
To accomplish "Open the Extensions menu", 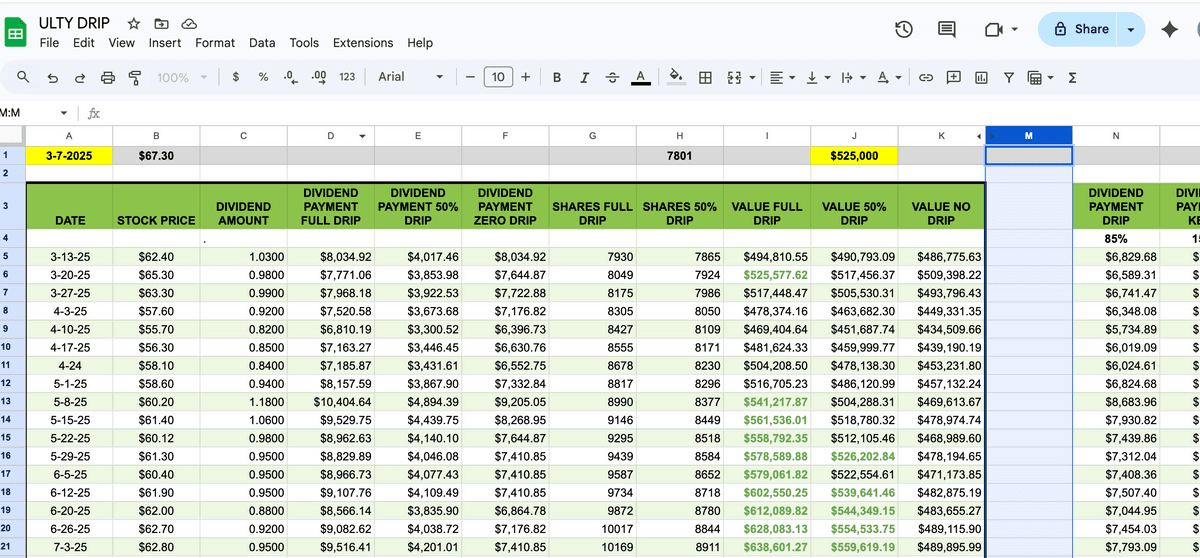I will [363, 43].
